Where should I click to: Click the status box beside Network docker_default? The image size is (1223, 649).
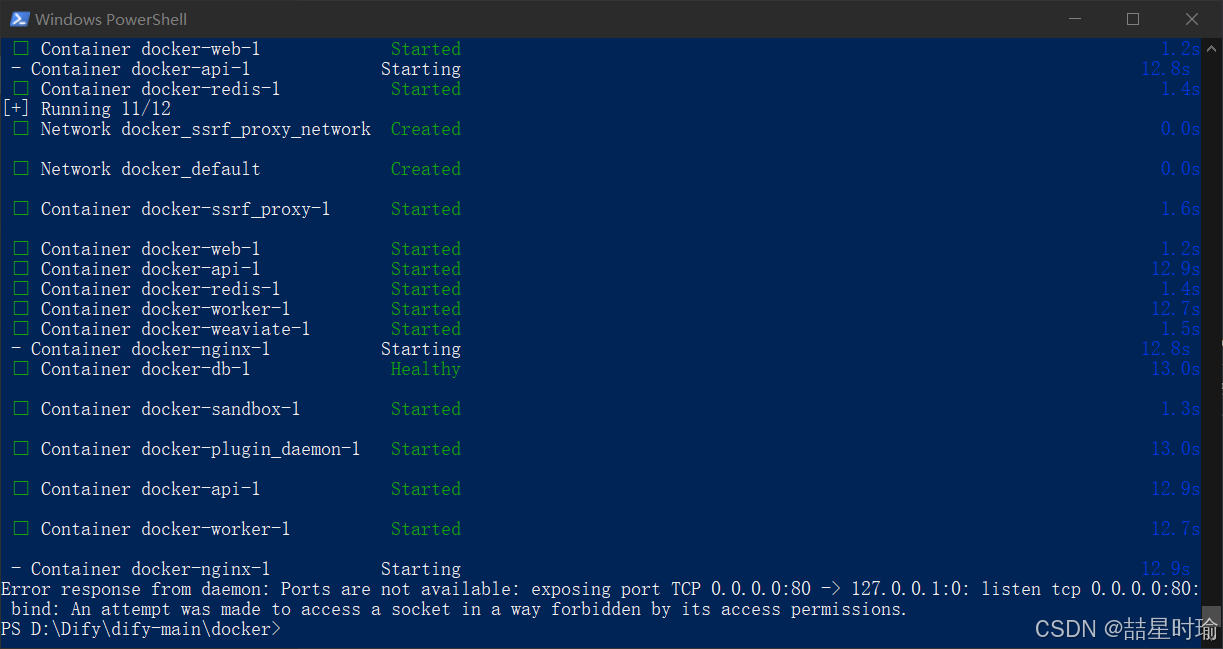coord(21,169)
